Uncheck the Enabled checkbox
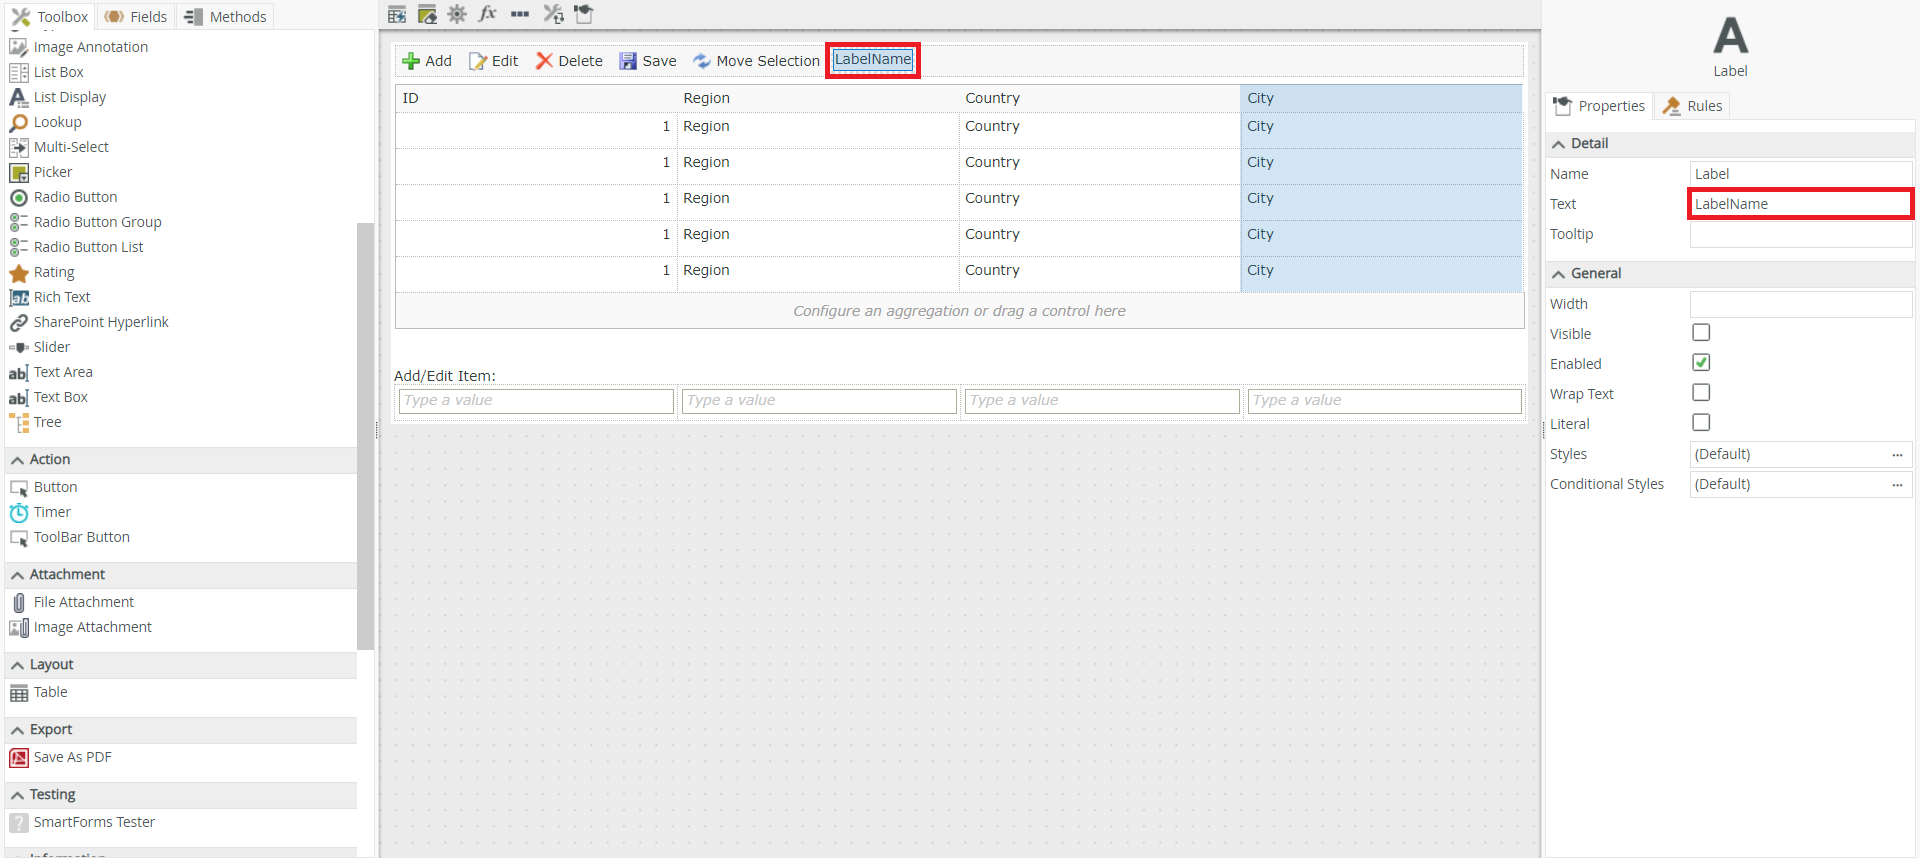Viewport: 1920px width, 858px height. (x=1701, y=363)
